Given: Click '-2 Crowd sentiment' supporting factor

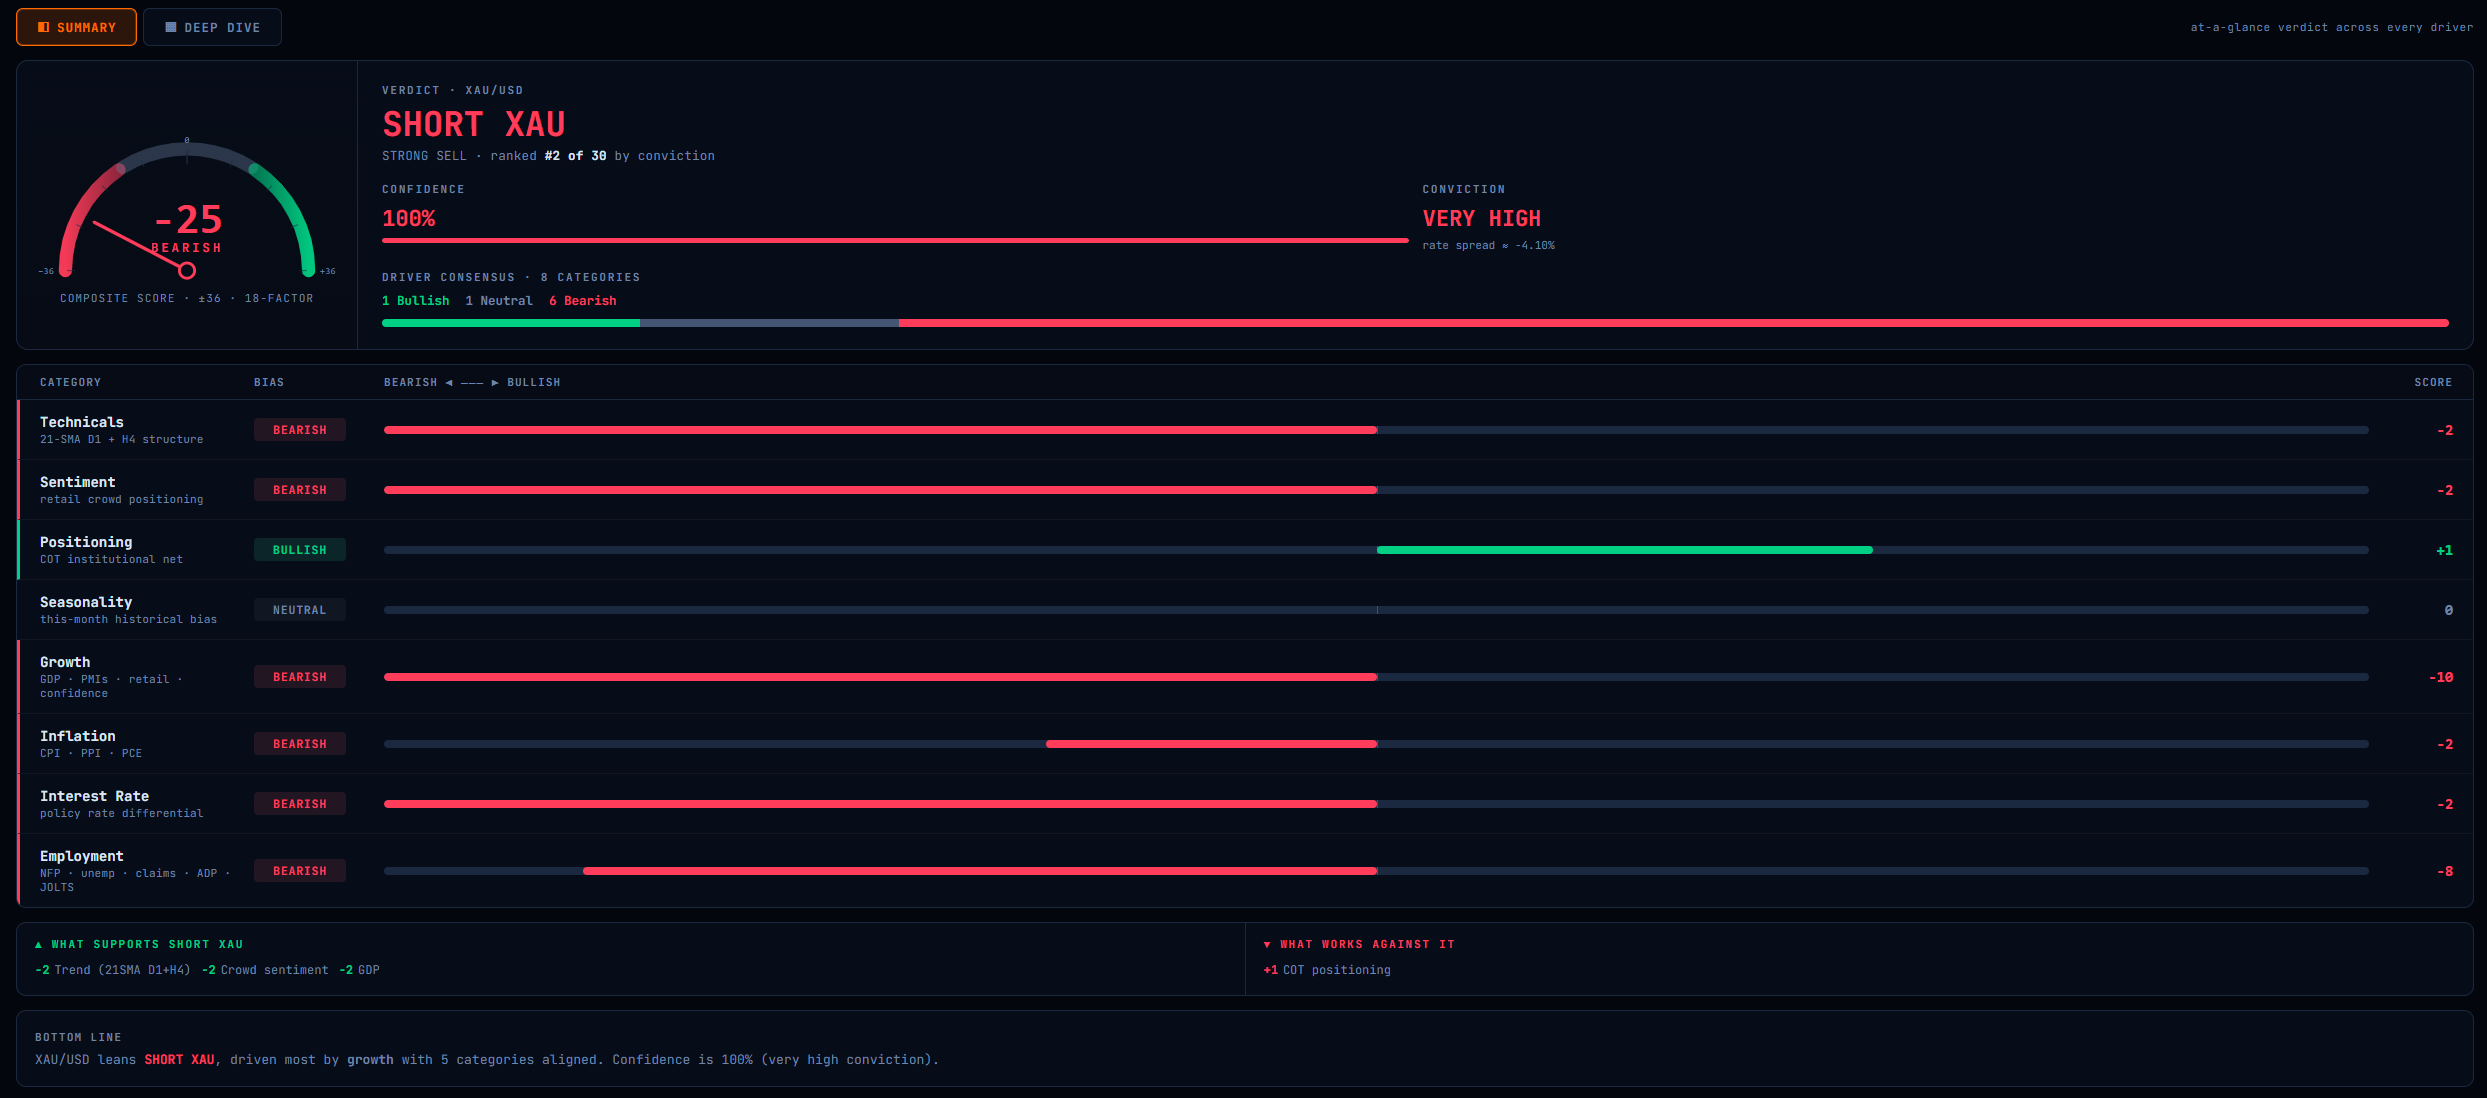Looking at the screenshot, I should (x=265, y=970).
